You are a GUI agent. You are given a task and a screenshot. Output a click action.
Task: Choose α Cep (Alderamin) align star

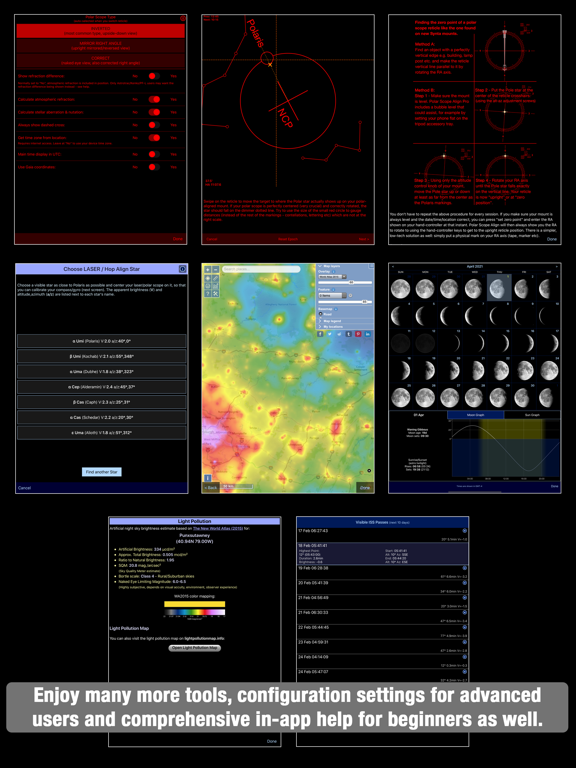point(101,387)
